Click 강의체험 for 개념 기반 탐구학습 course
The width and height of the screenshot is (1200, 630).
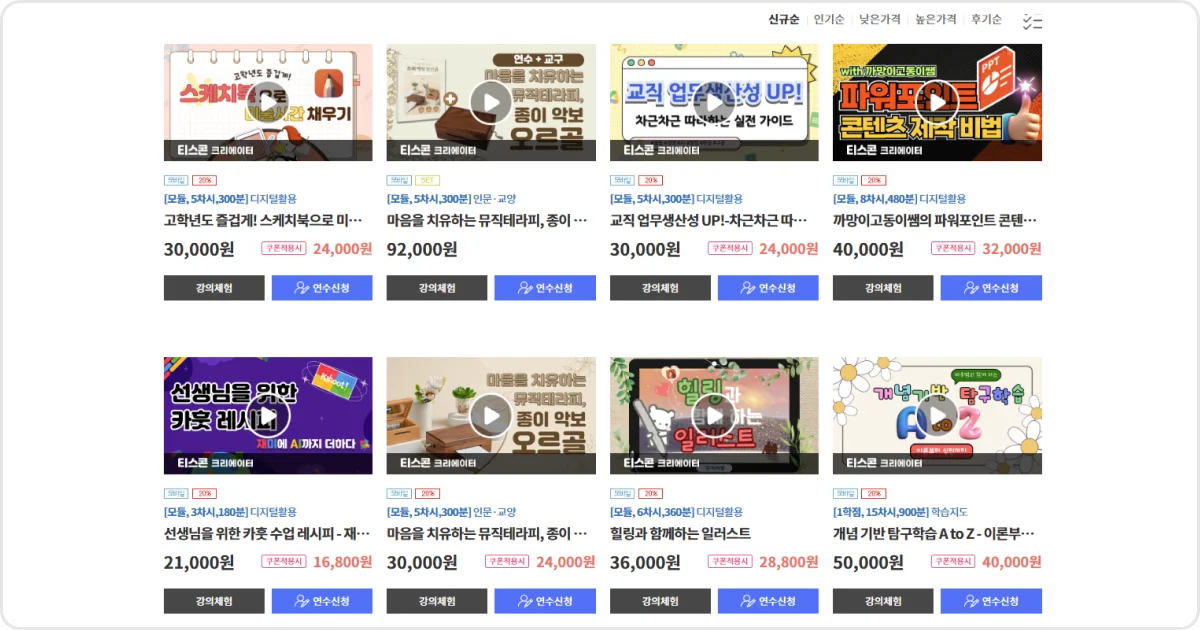pos(883,601)
